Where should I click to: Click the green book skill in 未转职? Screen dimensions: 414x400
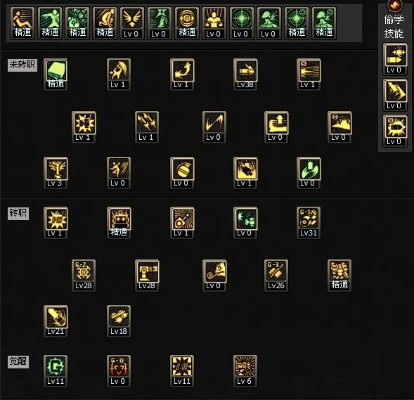(x=56, y=74)
